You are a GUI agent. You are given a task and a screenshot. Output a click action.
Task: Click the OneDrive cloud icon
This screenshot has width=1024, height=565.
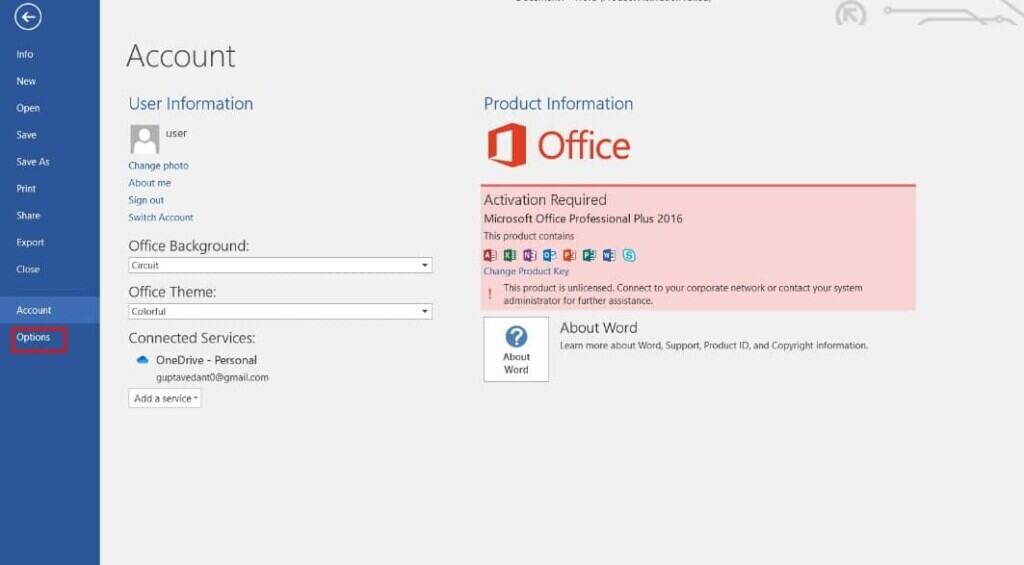(x=142, y=360)
